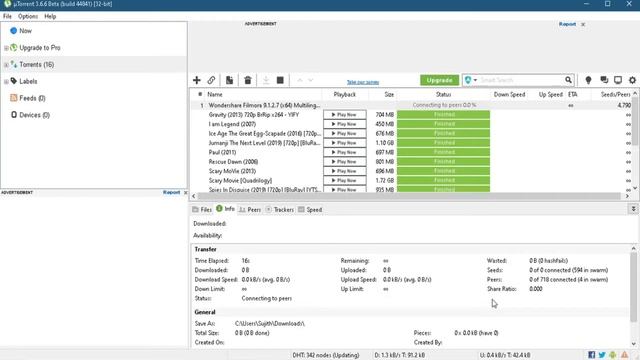This screenshot has height=360, width=640.
Task: Click the warning triangle in status bar
Action: coord(624,355)
